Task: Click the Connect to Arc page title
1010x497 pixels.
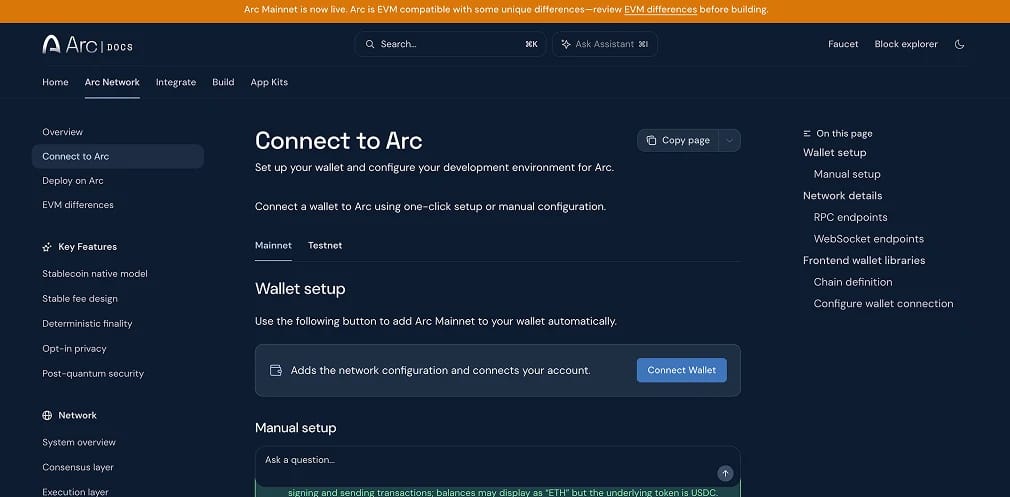Action: coord(339,140)
